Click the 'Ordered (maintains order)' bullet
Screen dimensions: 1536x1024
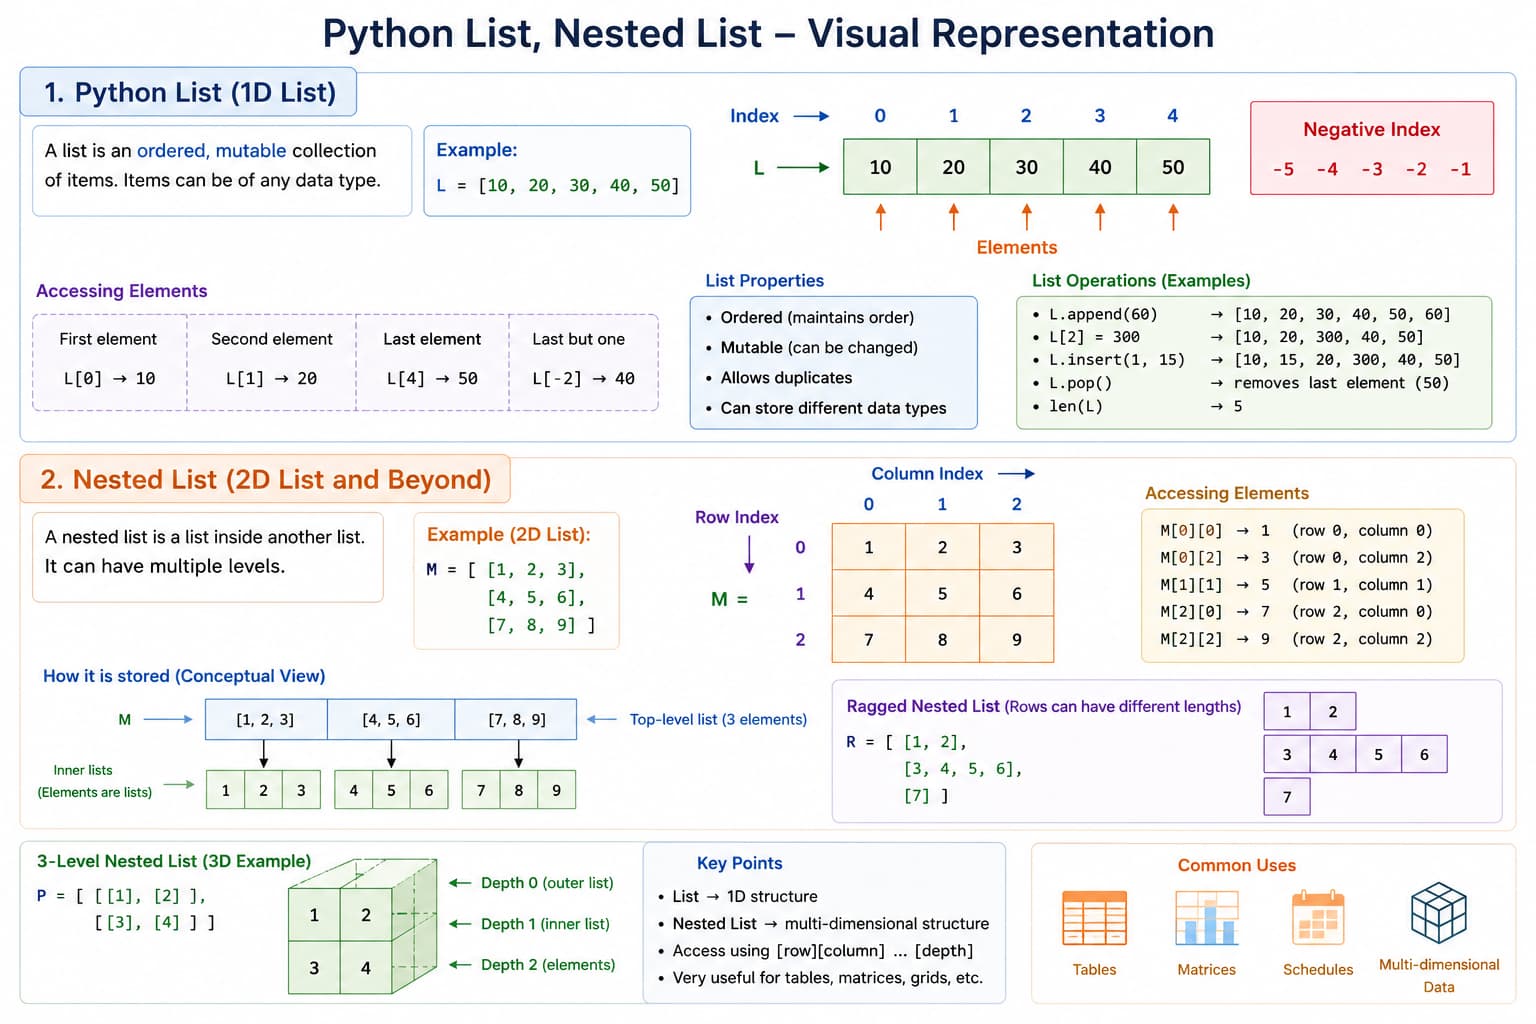click(809, 318)
